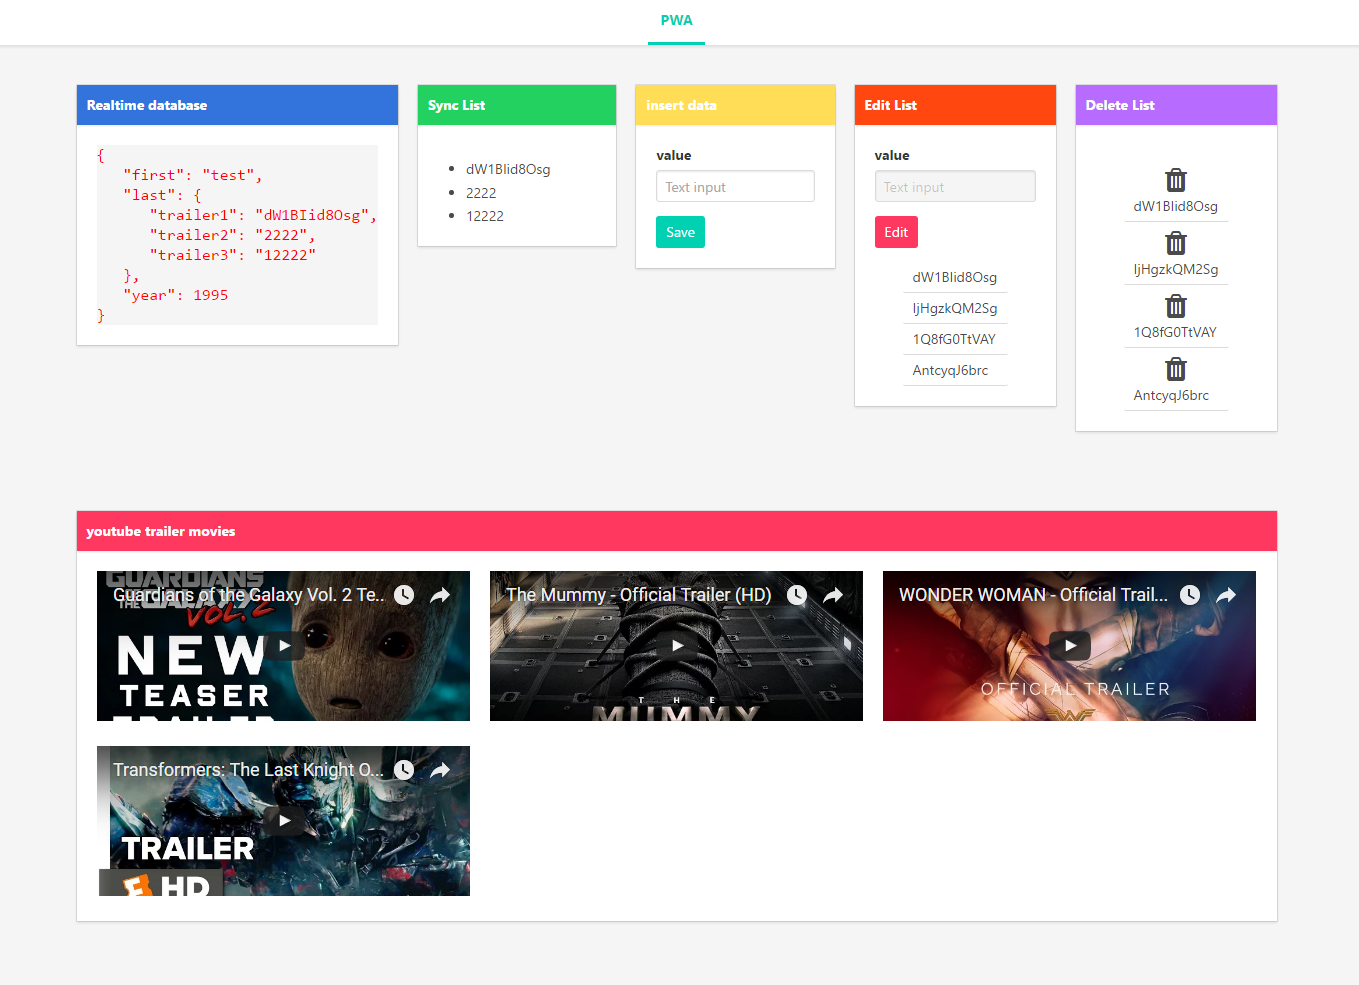1359x985 pixels.
Task: Open Transformers: The Last Knight title link
Action: coord(248,770)
